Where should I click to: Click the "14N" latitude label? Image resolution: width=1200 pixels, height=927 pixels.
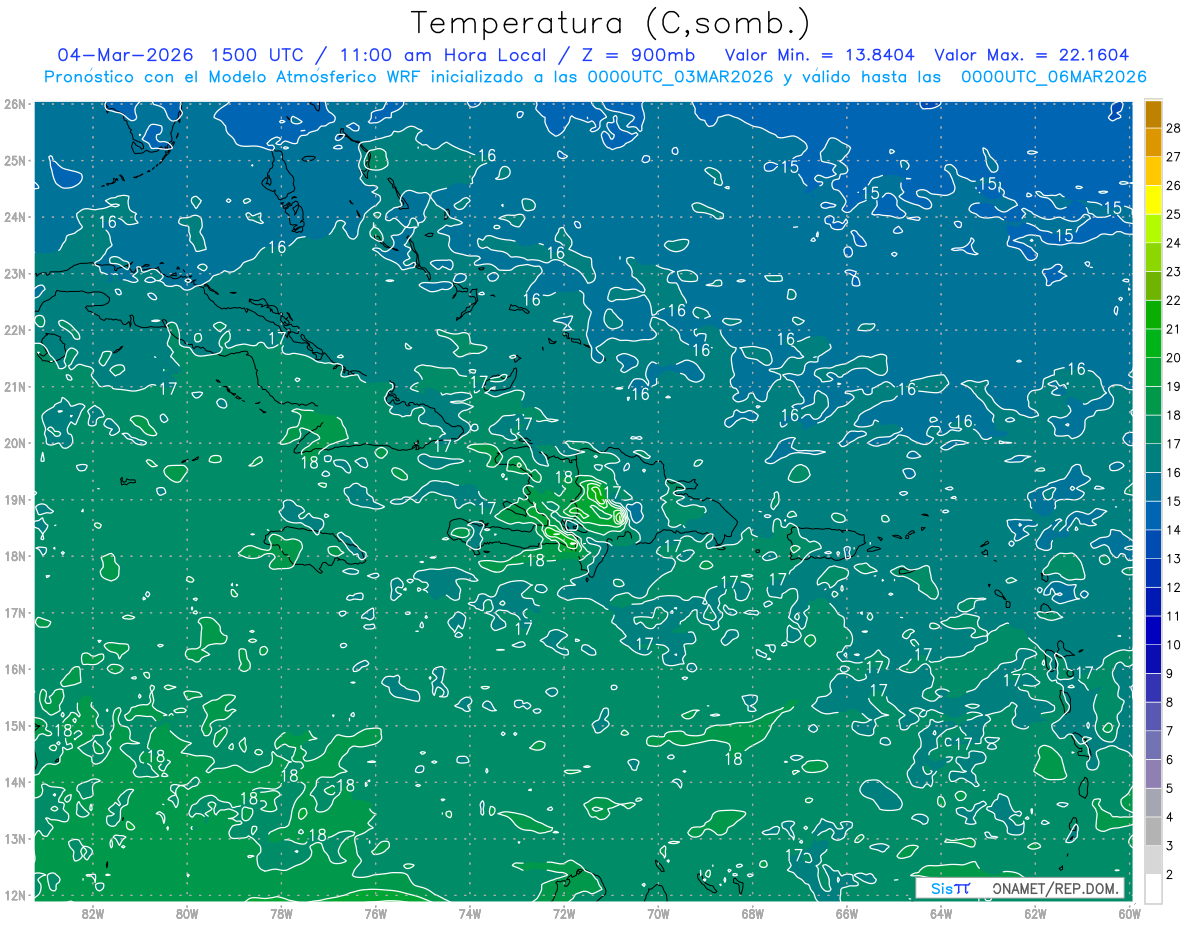[x=14, y=782]
